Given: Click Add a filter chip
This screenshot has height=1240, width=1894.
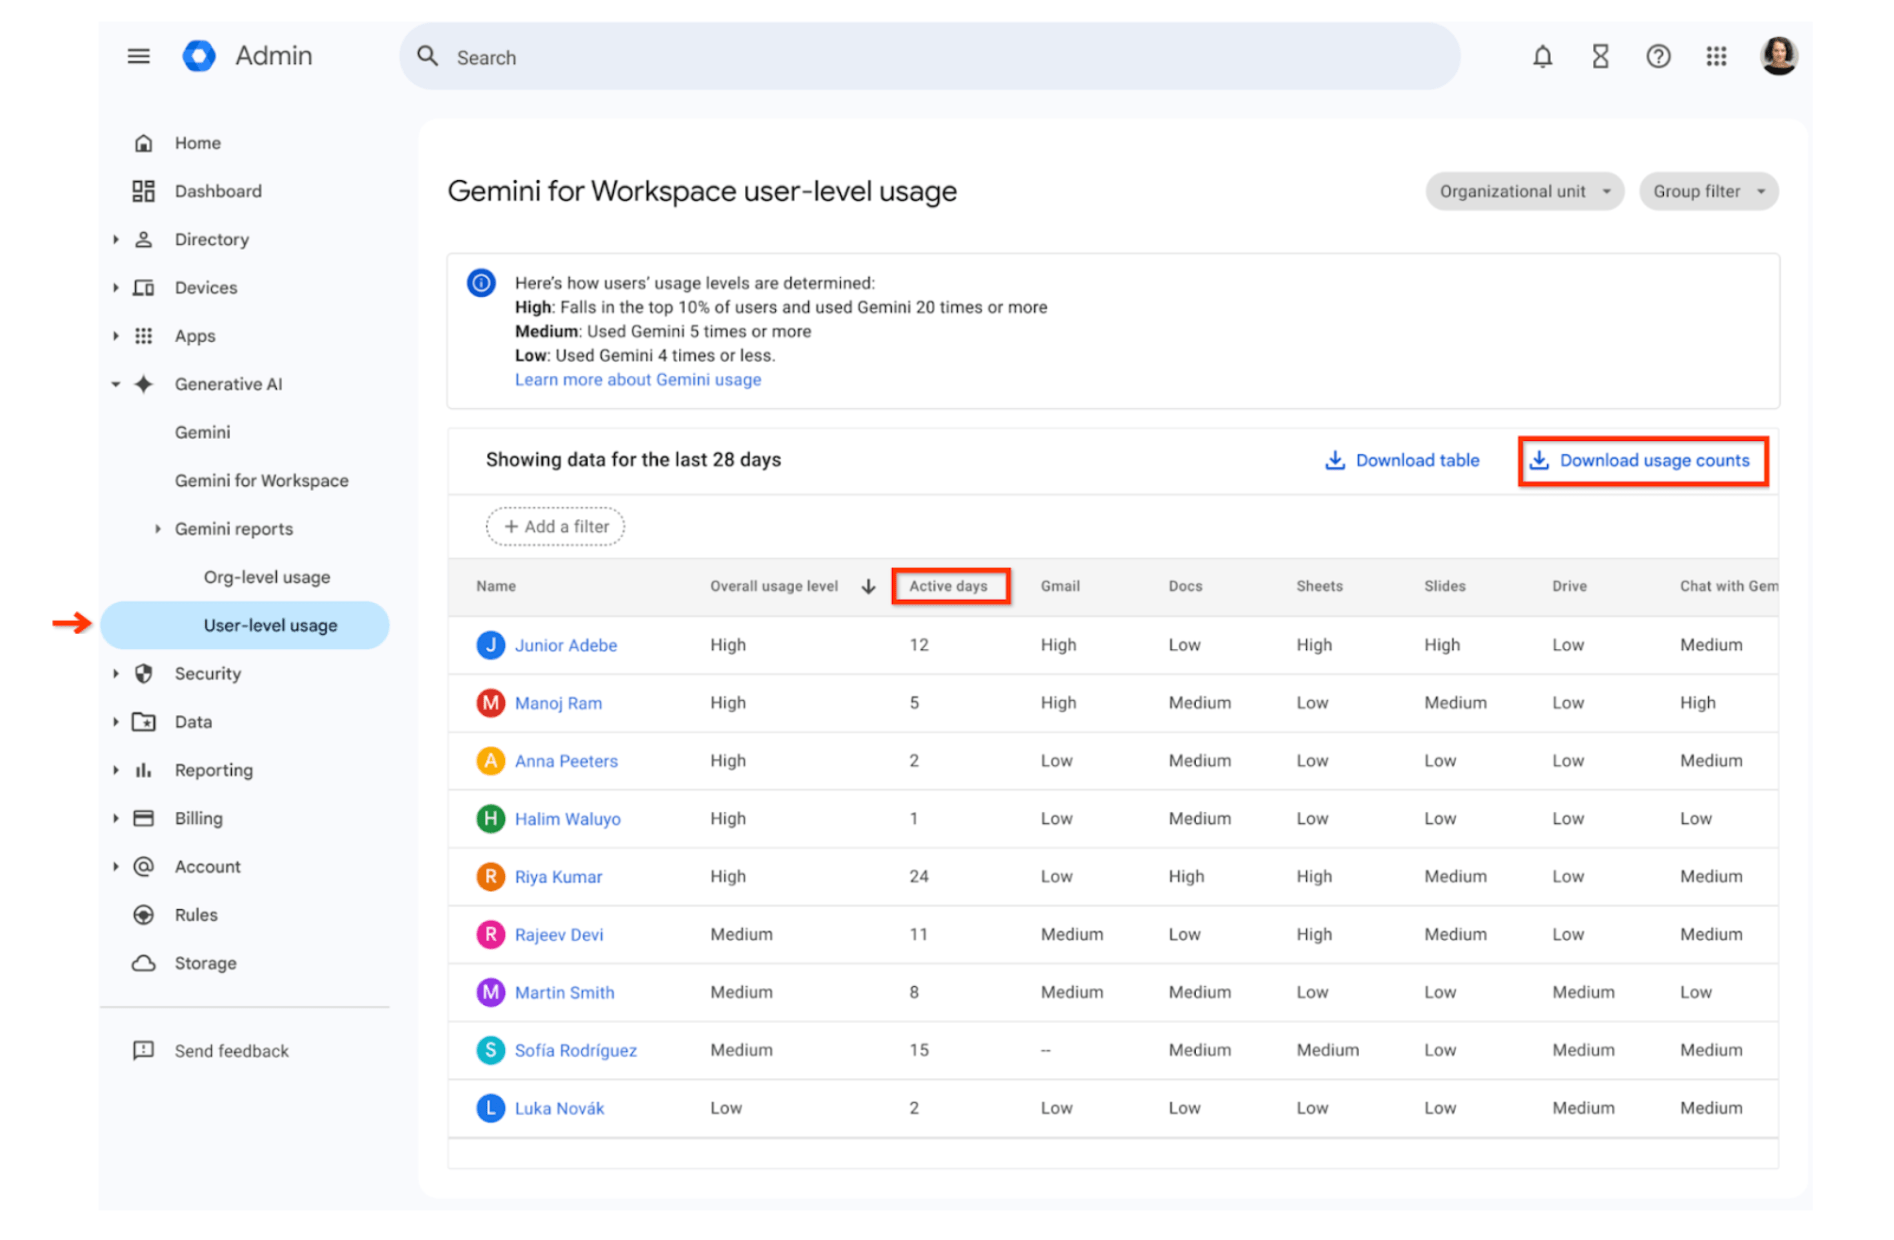Looking at the screenshot, I should pyautogui.click(x=555, y=526).
